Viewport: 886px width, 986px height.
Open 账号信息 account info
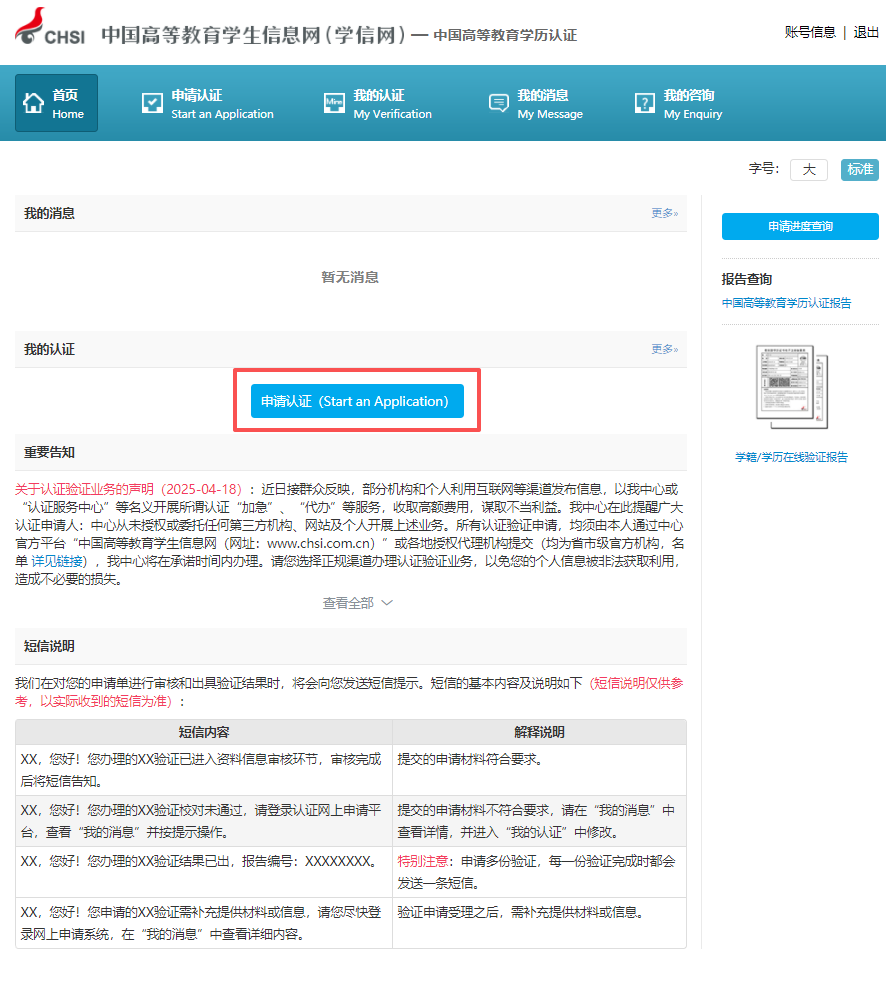point(810,32)
